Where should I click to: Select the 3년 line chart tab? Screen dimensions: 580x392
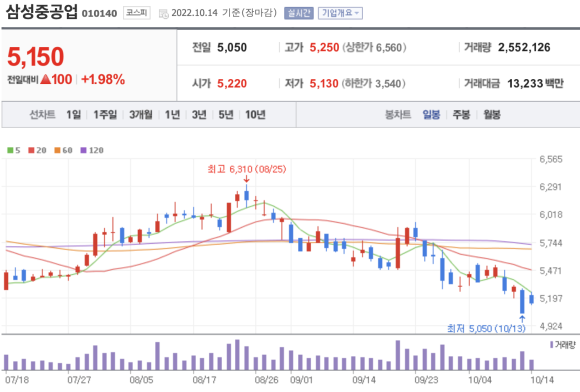pos(199,115)
